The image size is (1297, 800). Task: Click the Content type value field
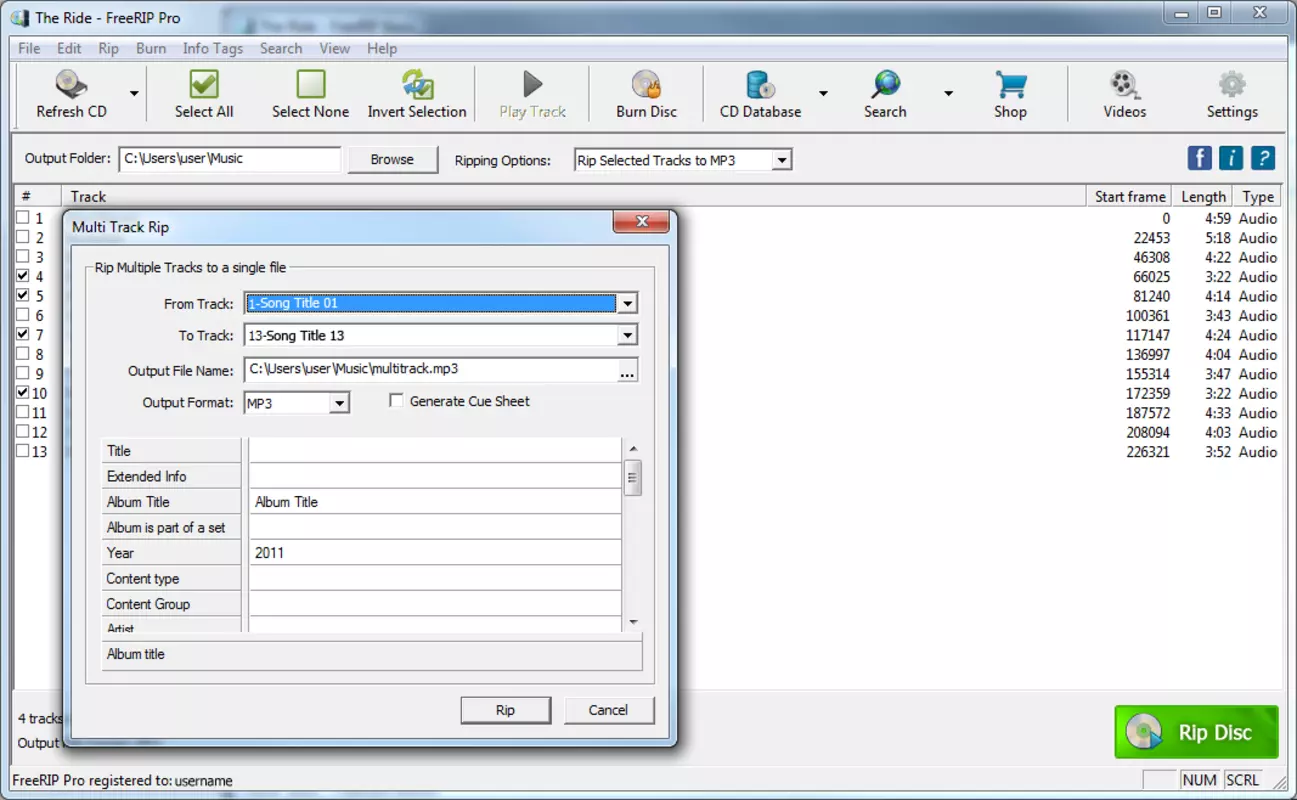click(x=435, y=579)
